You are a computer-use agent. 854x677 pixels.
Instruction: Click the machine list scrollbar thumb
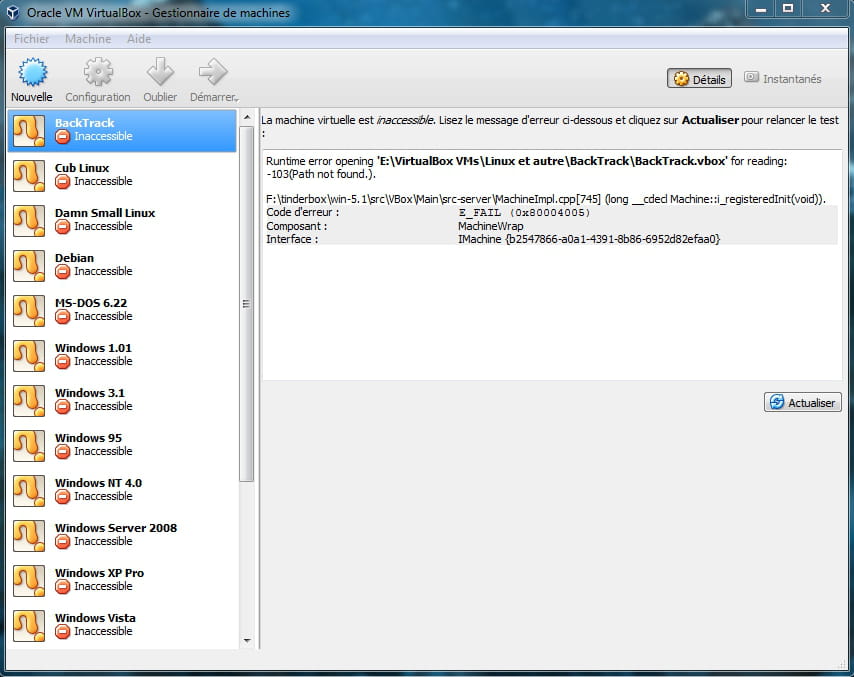click(246, 304)
